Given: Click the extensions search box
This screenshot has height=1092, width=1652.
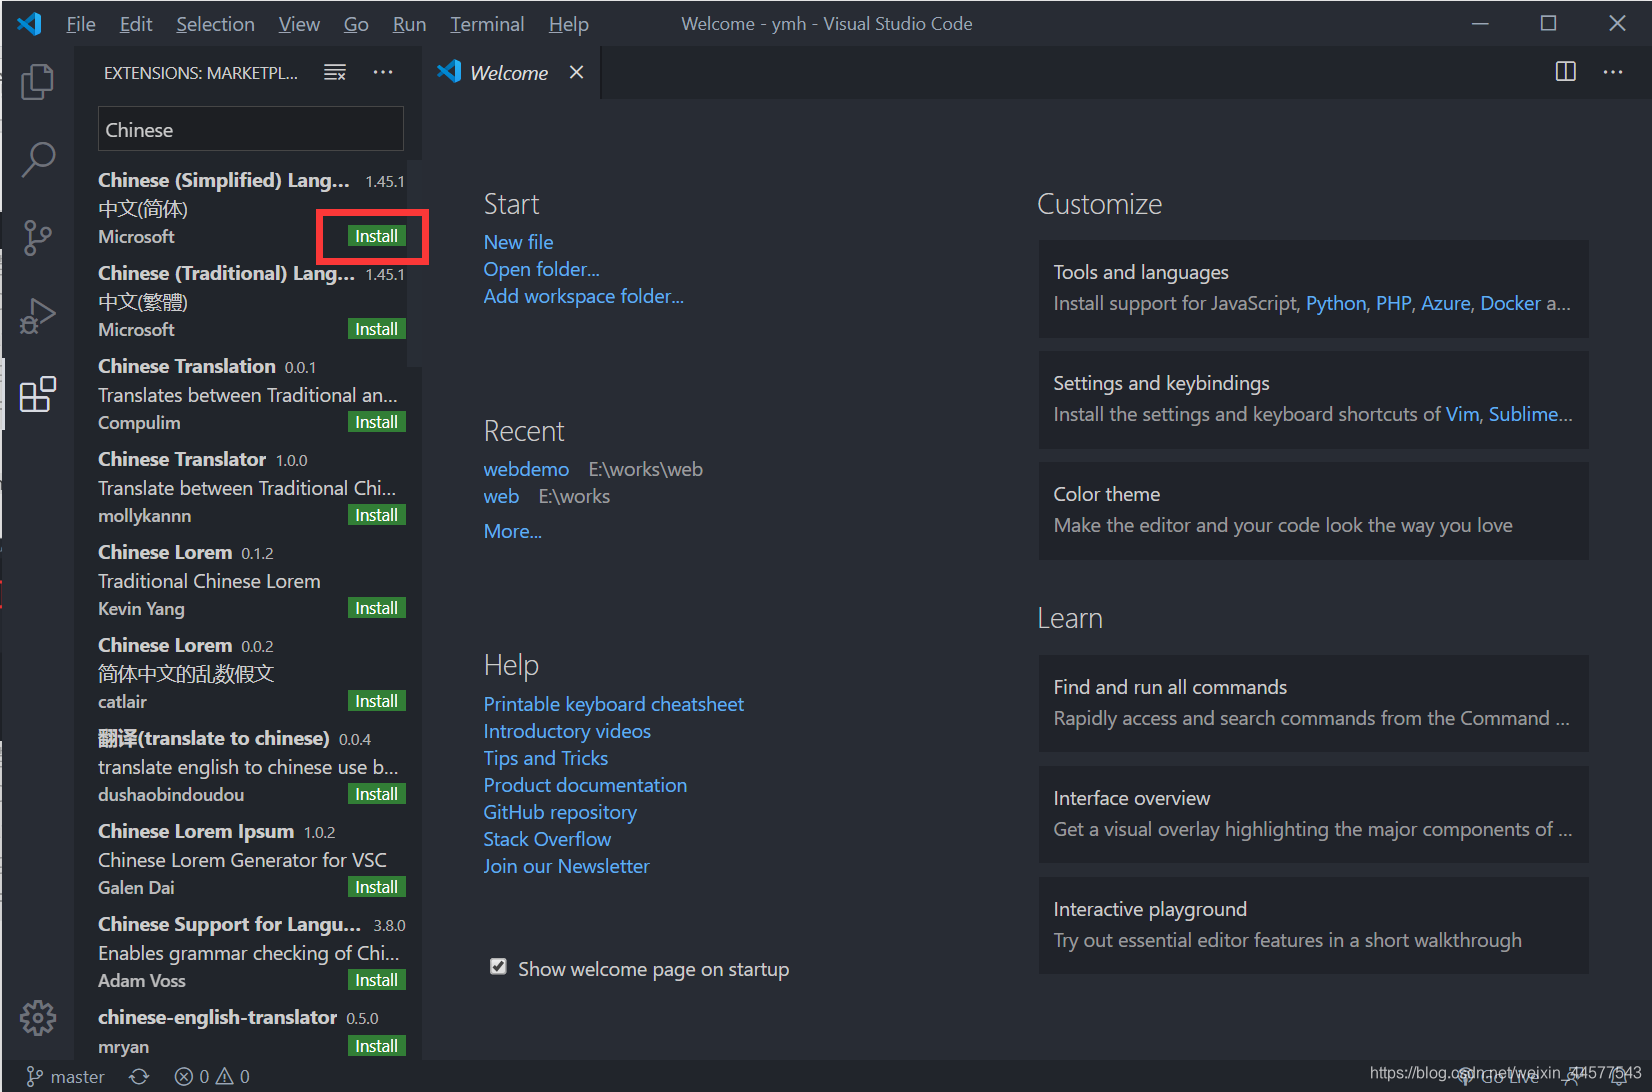Looking at the screenshot, I should click(250, 130).
